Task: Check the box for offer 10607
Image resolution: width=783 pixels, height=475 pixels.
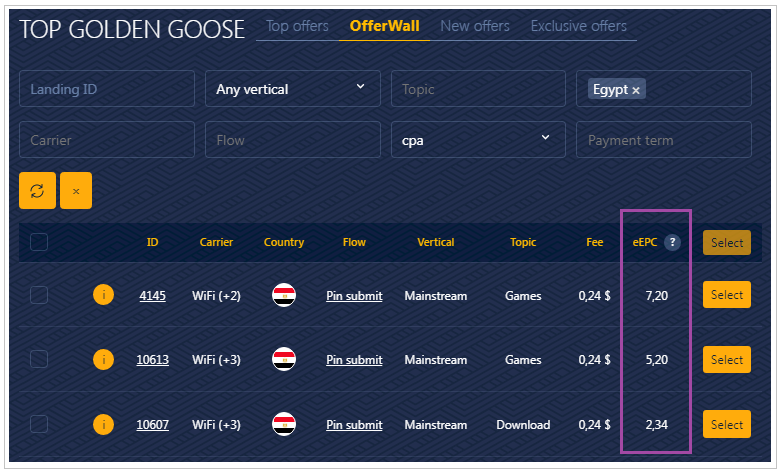Action: click(39, 424)
